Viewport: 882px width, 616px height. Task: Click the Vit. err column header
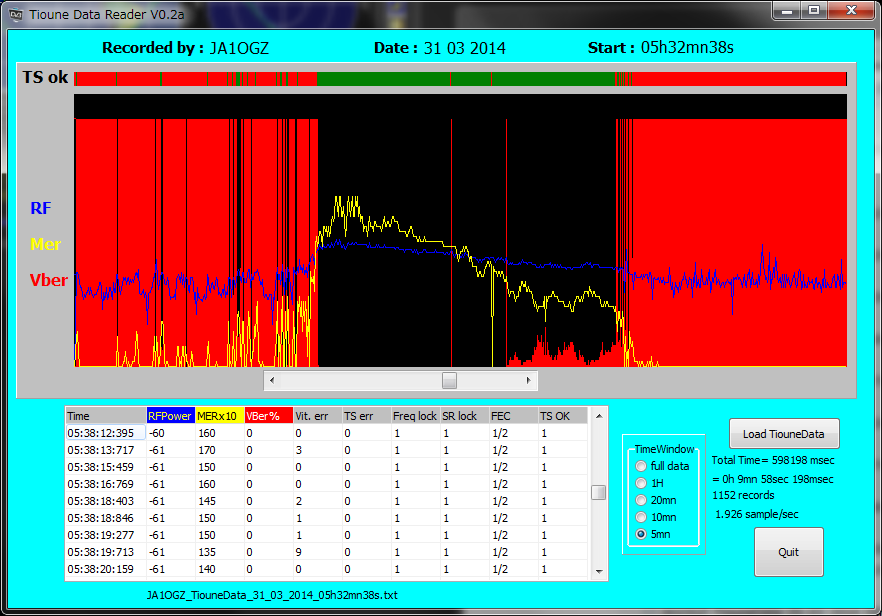point(317,416)
